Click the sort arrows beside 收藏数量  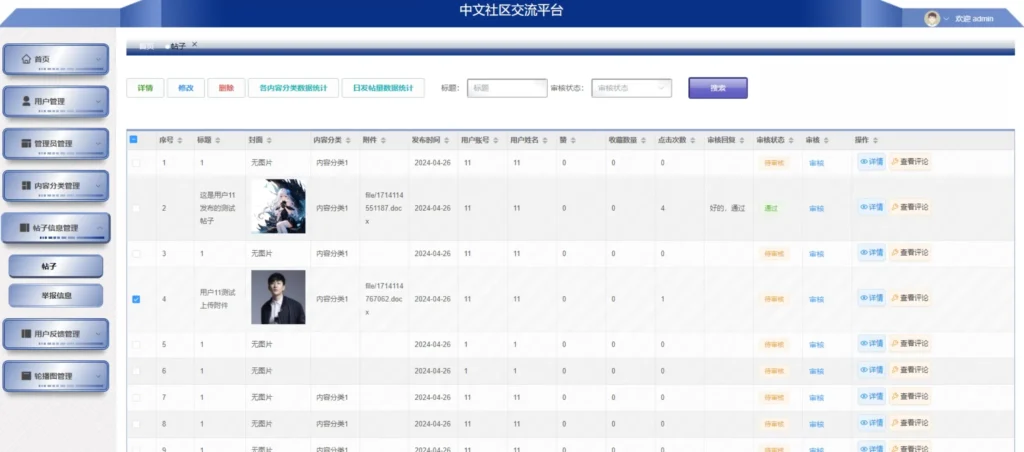pos(643,140)
